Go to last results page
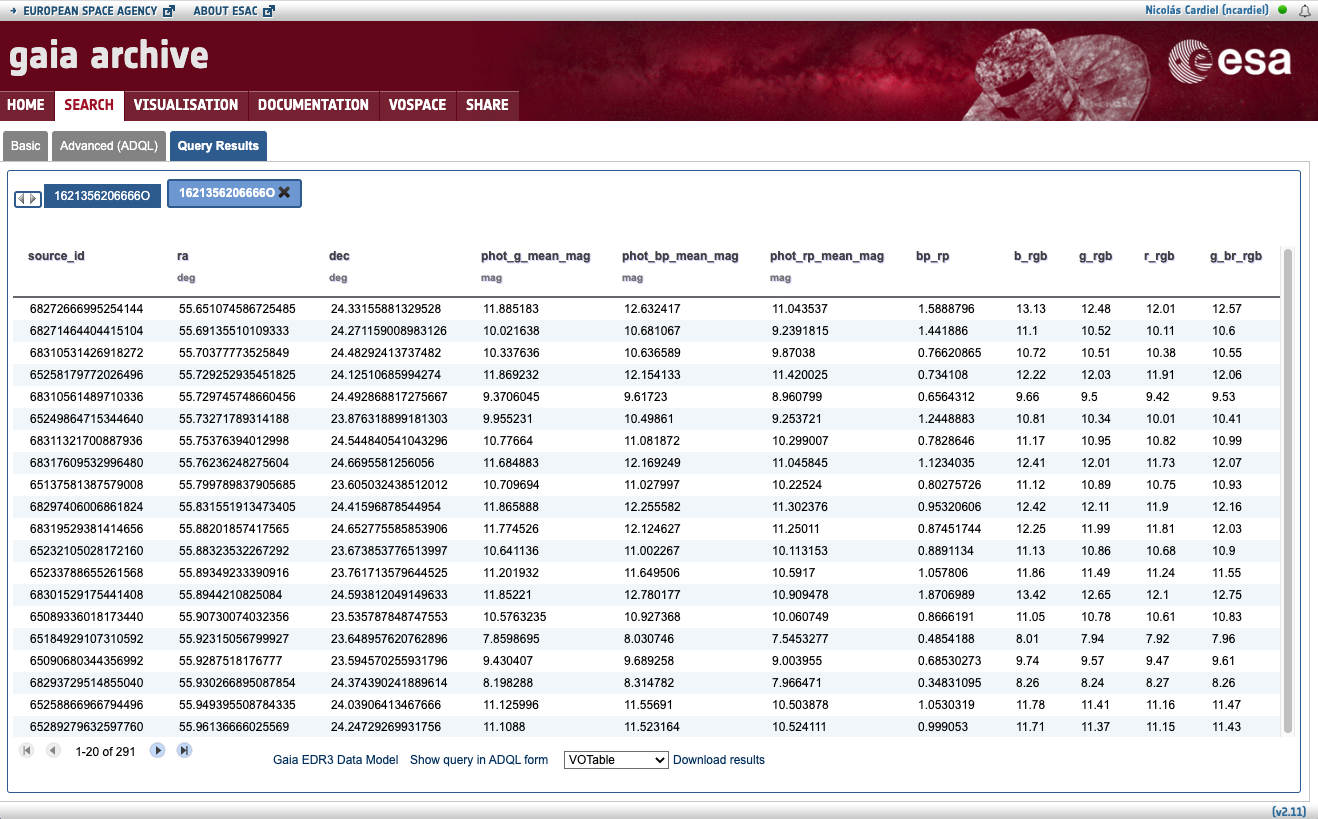Image resolution: width=1318 pixels, height=819 pixels. pyautogui.click(x=184, y=750)
